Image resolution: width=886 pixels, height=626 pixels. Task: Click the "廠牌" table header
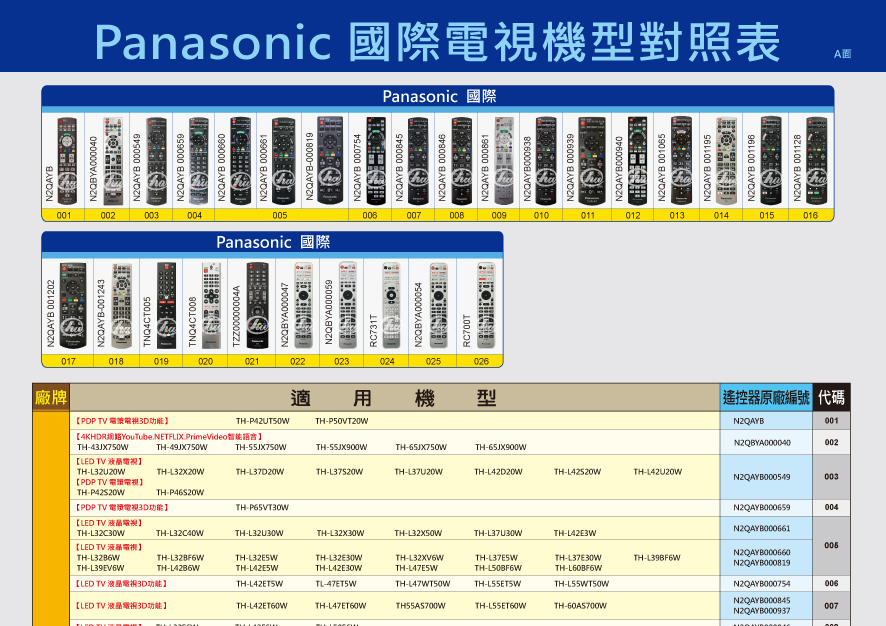(x=51, y=397)
